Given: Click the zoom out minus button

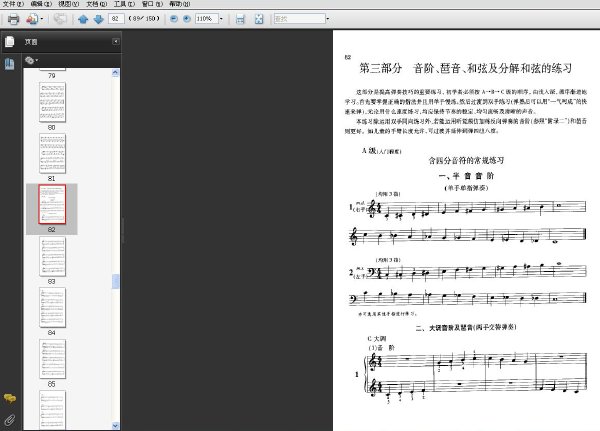Looking at the screenshot, I should tap(174, 18).
